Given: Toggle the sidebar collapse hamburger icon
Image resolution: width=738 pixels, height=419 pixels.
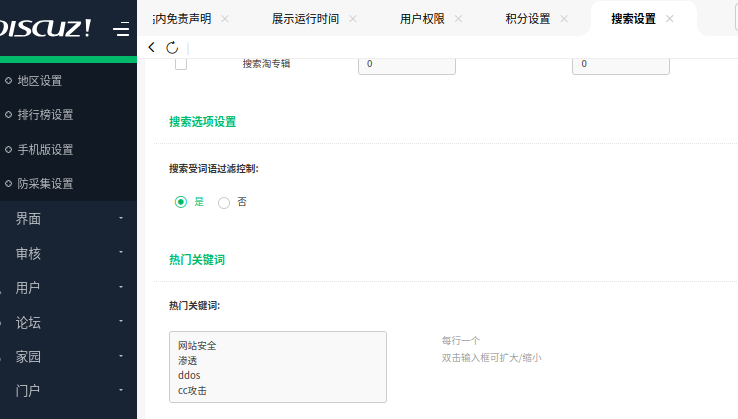Looking at the screenshot, I should [121, 30].
